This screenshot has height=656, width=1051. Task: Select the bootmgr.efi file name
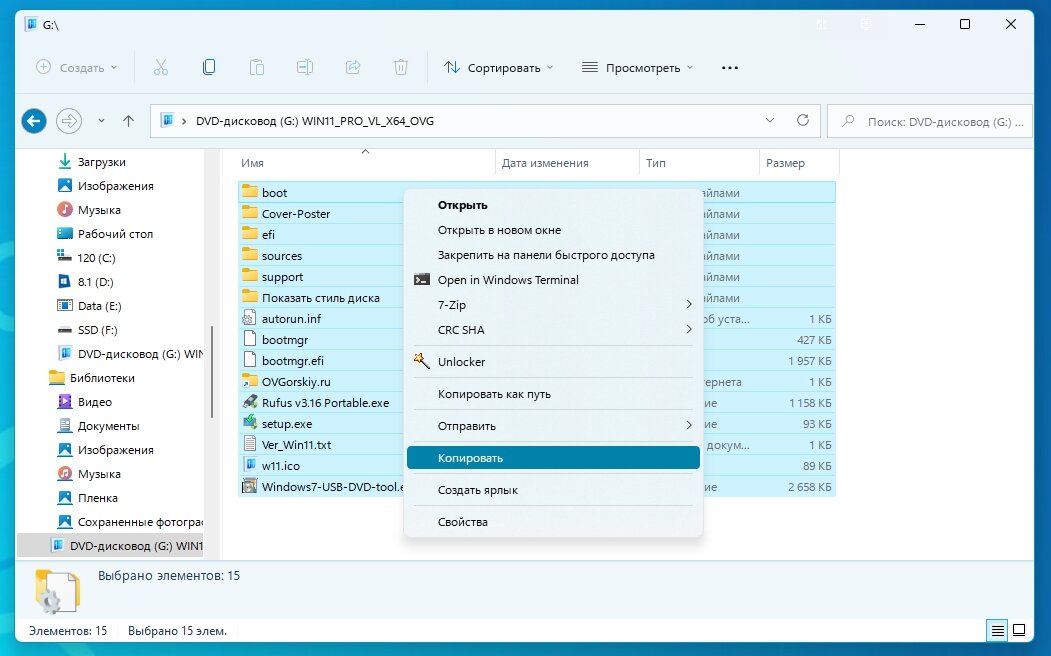292,360
